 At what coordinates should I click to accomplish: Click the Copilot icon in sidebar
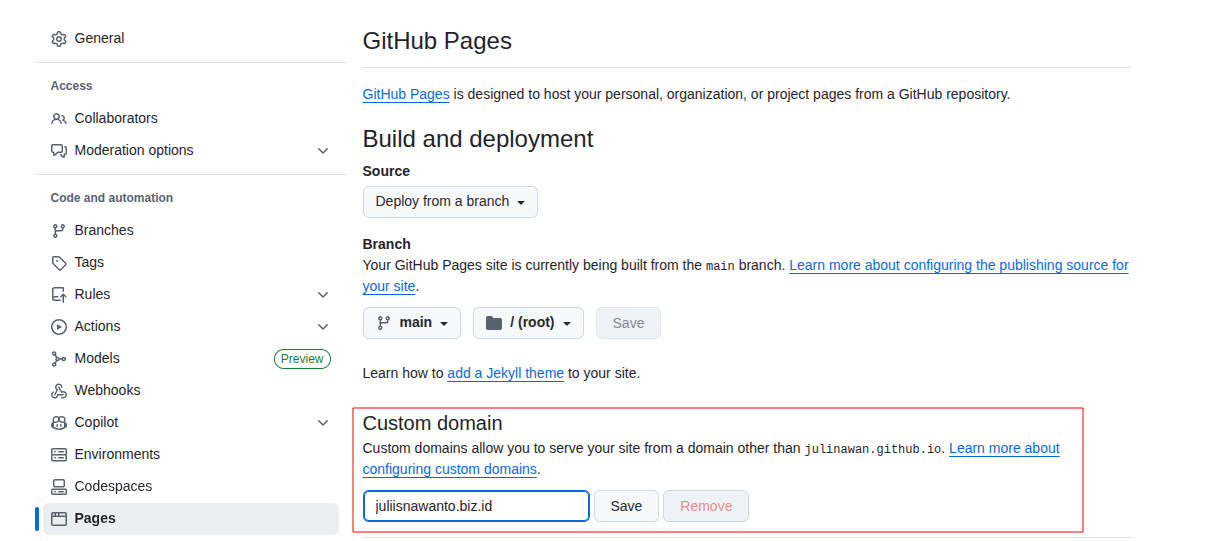58,422
